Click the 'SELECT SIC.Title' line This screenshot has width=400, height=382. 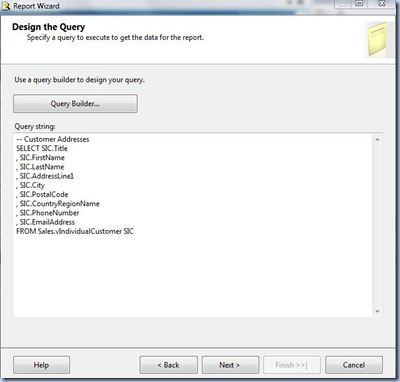click(42, 148)
